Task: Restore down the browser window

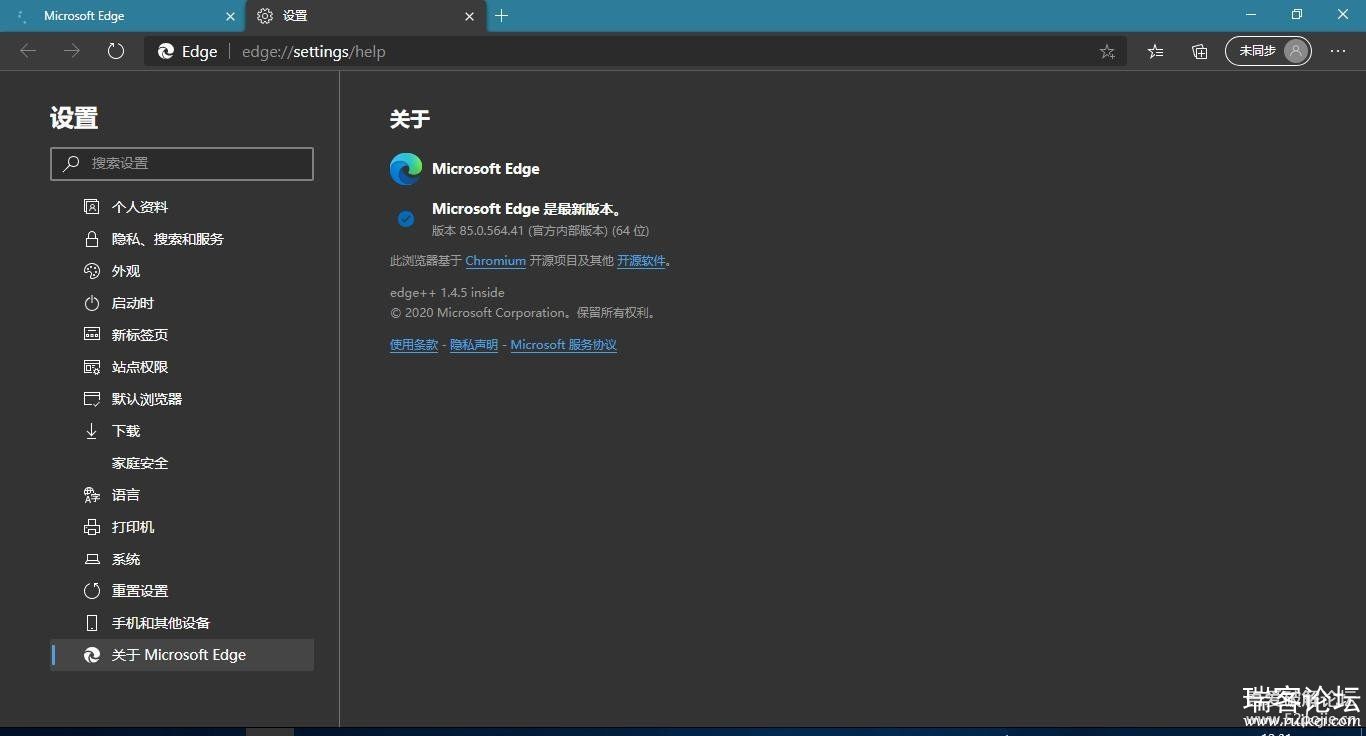Action: click(x=1297, y=15)
